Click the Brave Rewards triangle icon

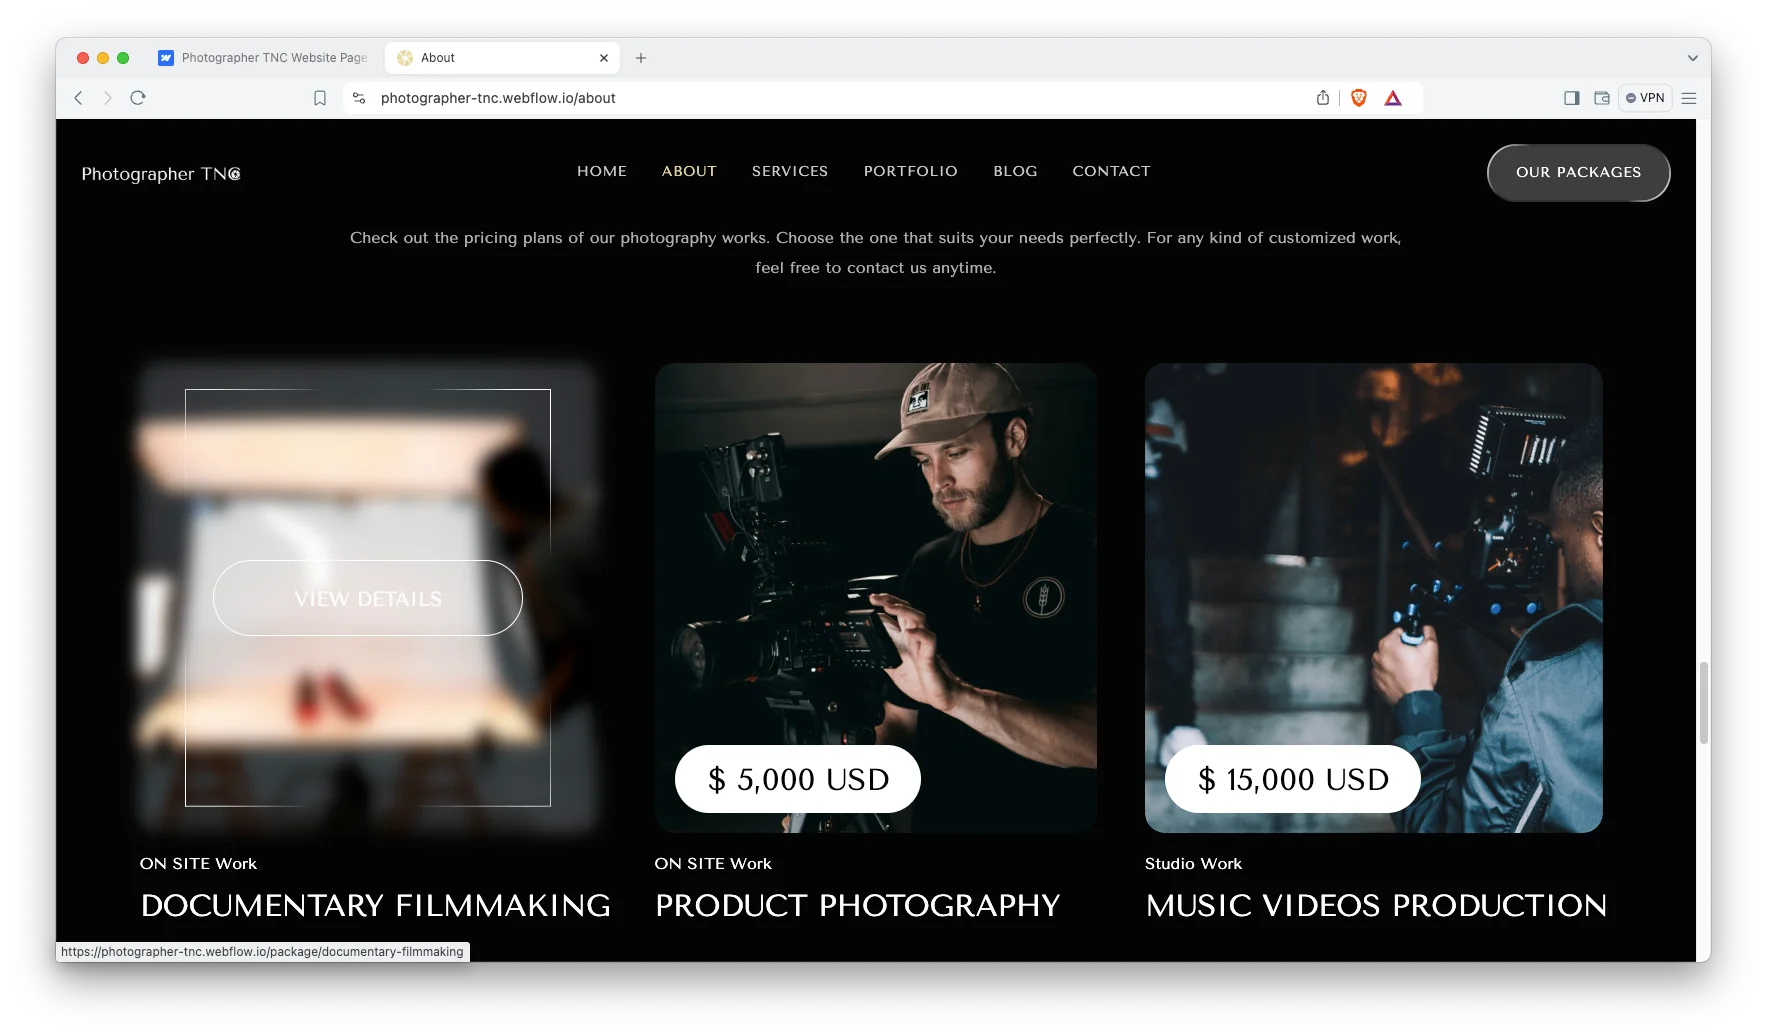1393,98
